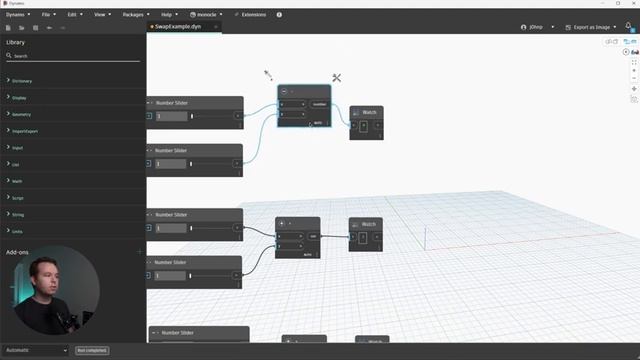Click the circular help icon under view toggles
The width and height of the screenshot is (640, 360).
[626, 52]
